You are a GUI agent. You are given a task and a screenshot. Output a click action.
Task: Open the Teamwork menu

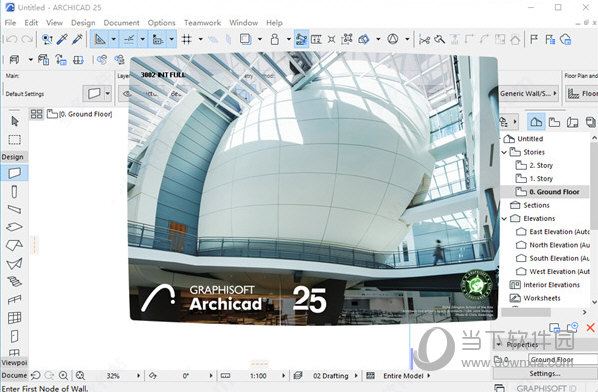click(x=203, y=22)
